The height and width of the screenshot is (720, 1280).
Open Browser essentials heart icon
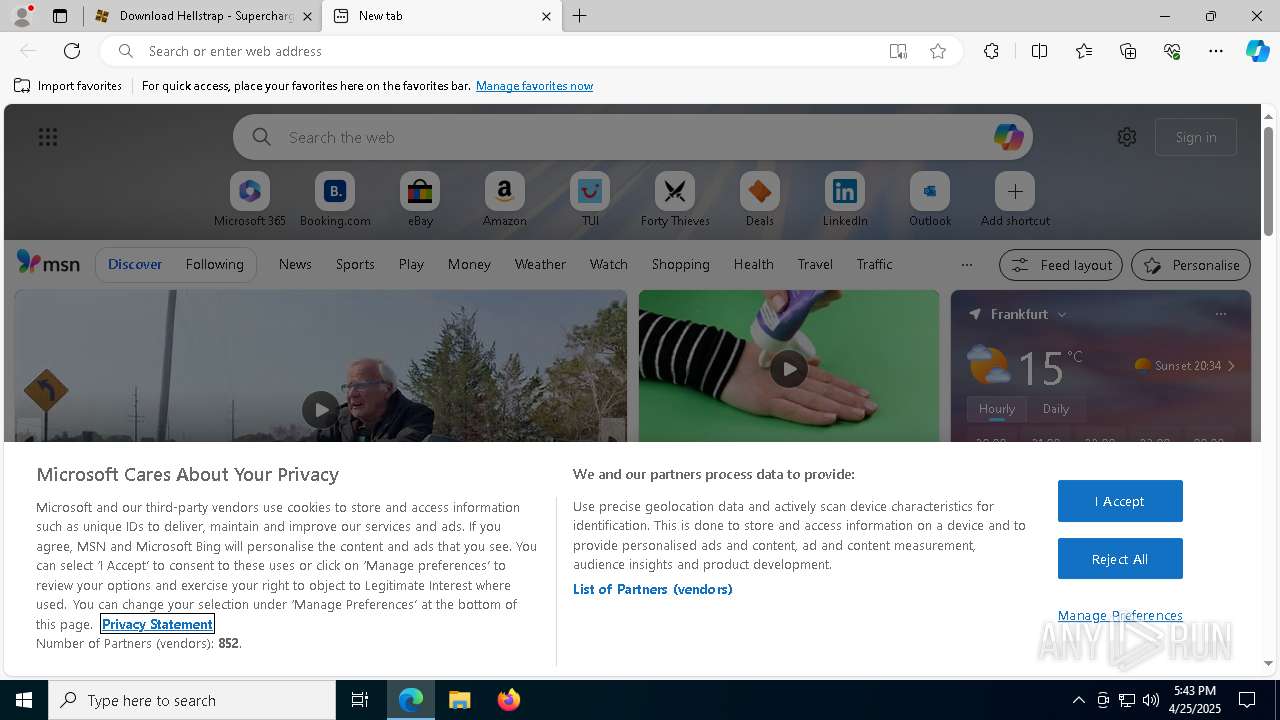click(x=1172, y=51)
